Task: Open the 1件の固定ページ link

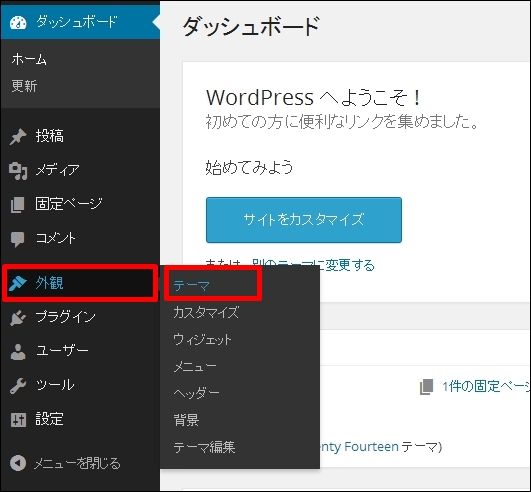Action: tap(486, 386)
